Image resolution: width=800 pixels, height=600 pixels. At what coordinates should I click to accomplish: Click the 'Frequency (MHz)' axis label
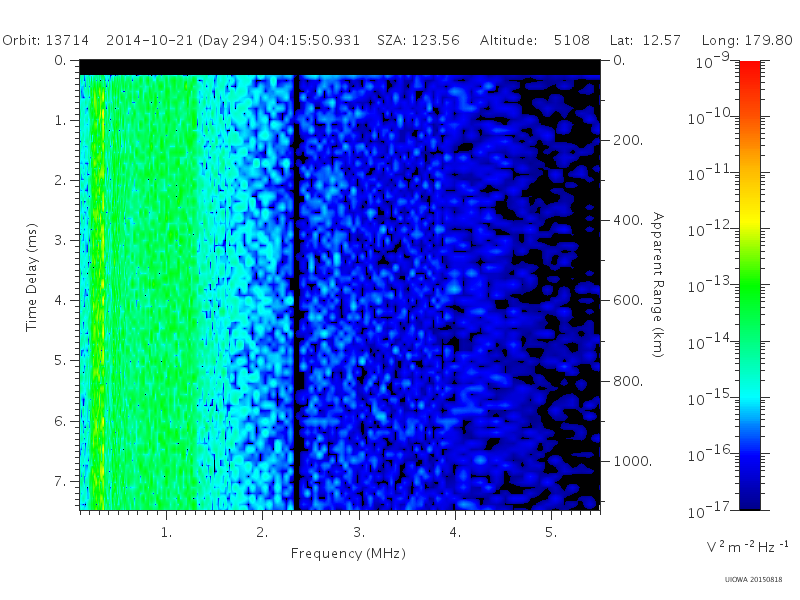(348, 554)
